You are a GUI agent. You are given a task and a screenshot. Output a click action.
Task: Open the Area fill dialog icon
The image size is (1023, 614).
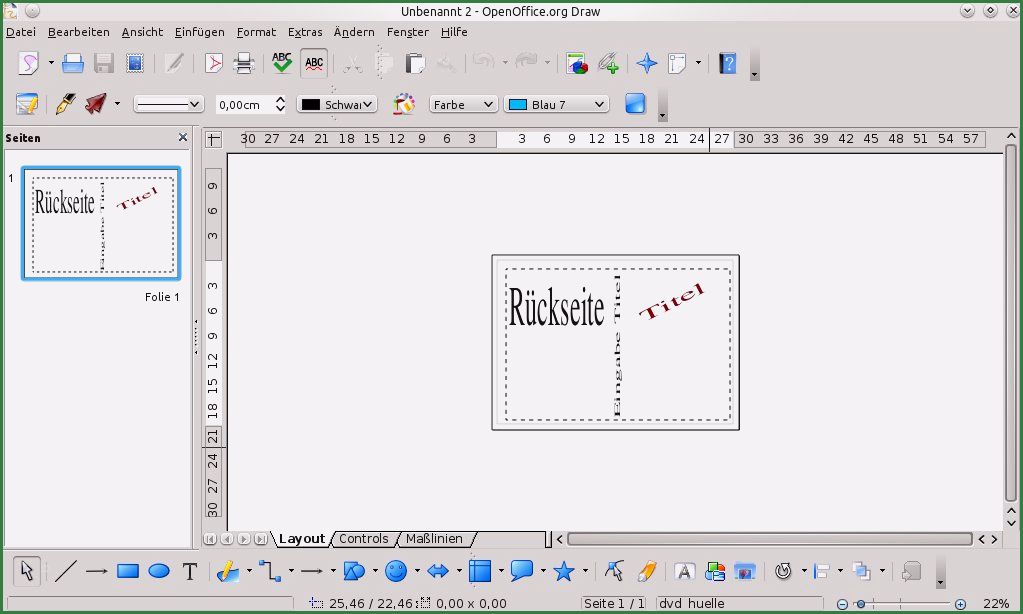click(404, 104)
